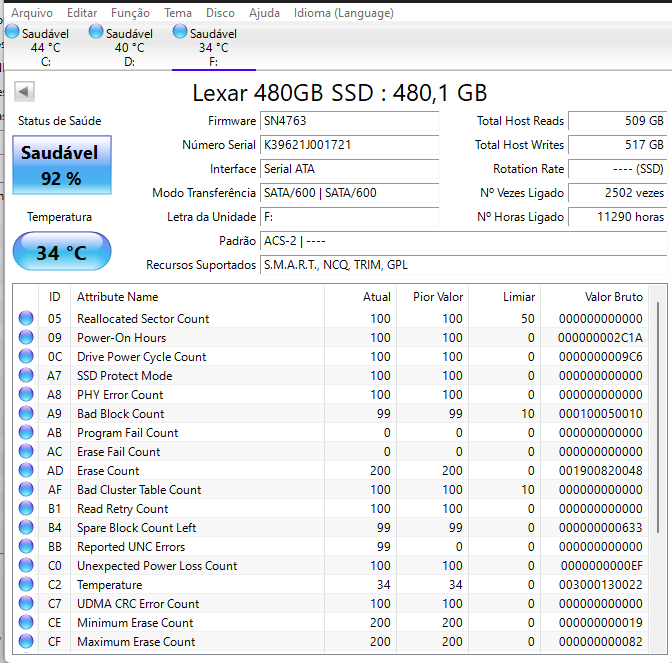This screenshot has width=672, height=663.
Task: Select the Power-On Hours raw value 000000002C1A
Action: tap(600, 338)
